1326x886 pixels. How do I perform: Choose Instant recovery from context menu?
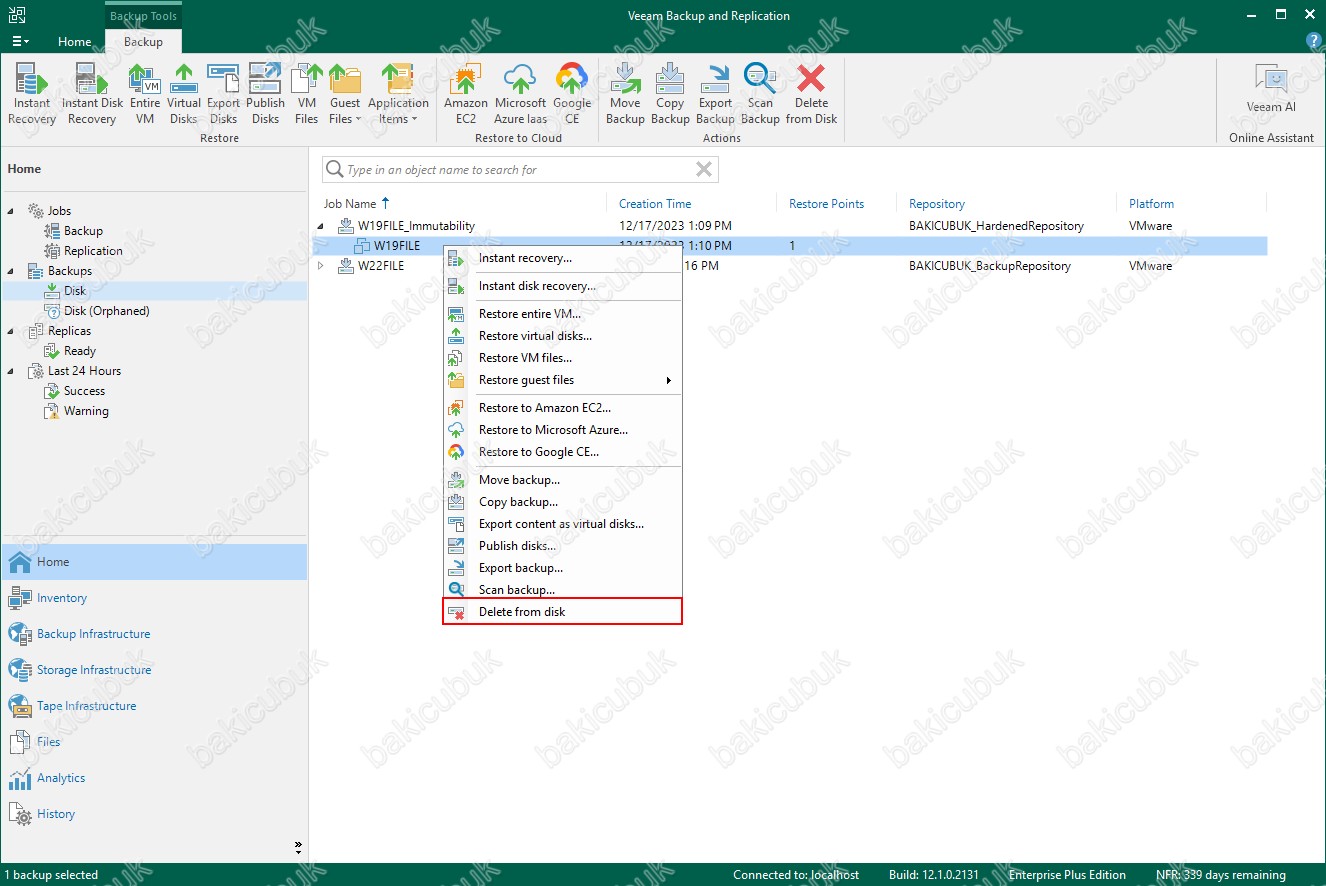pyautogui.click(x=562, y=258)
